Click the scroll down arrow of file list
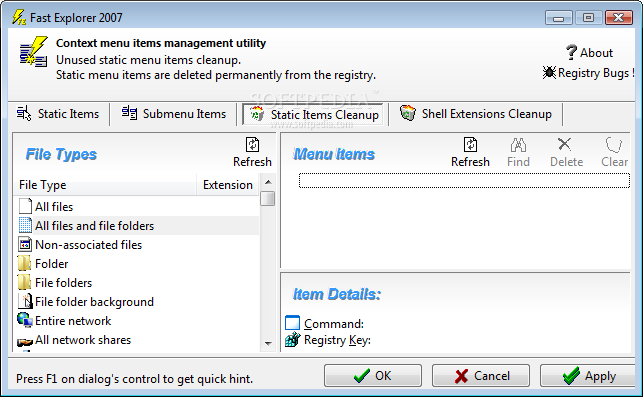This screenshot has width=643, height=397. click(268, 343)
